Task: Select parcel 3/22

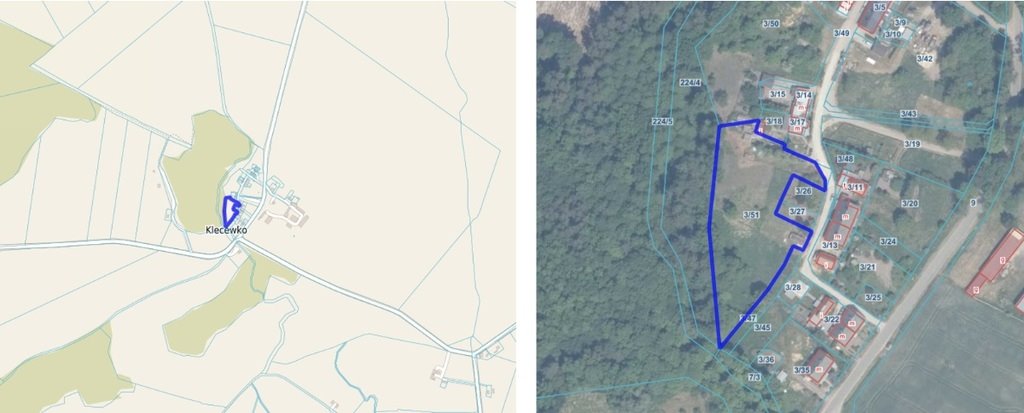Action: click(831, 319)
